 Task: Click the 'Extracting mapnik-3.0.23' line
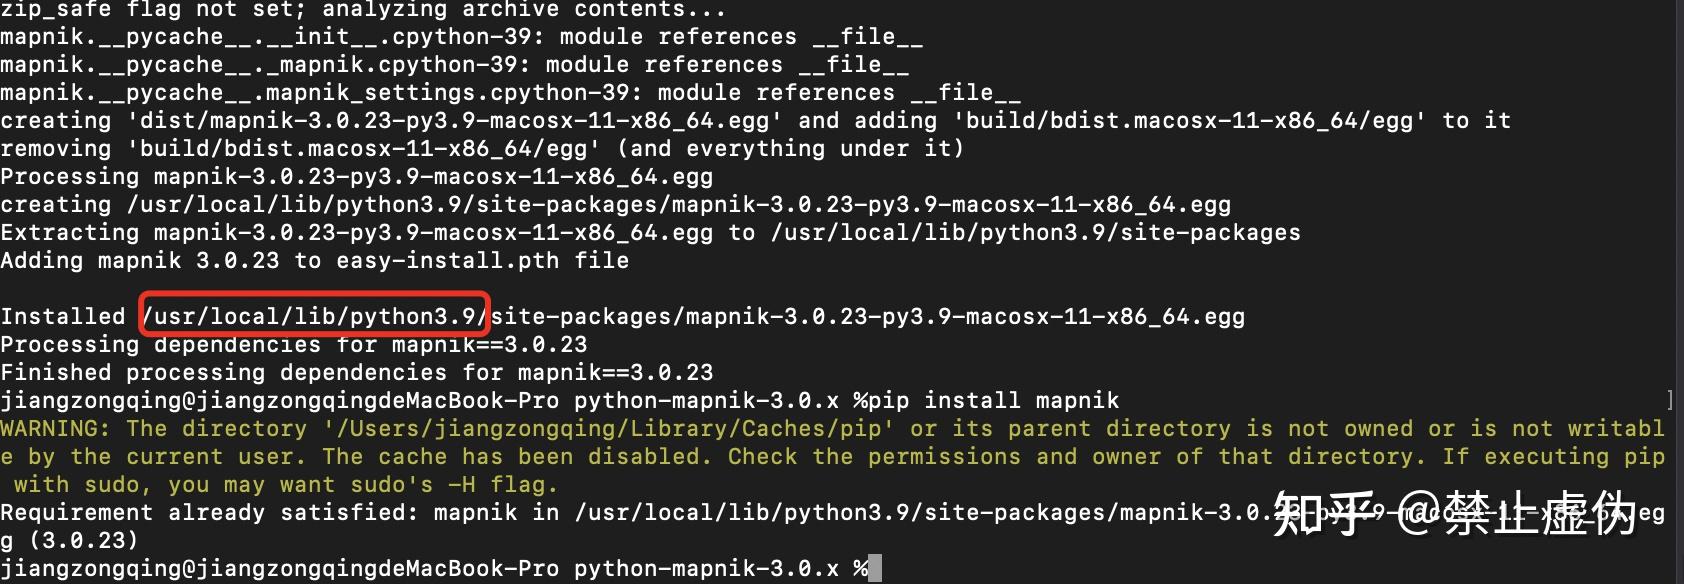(651, 233)
